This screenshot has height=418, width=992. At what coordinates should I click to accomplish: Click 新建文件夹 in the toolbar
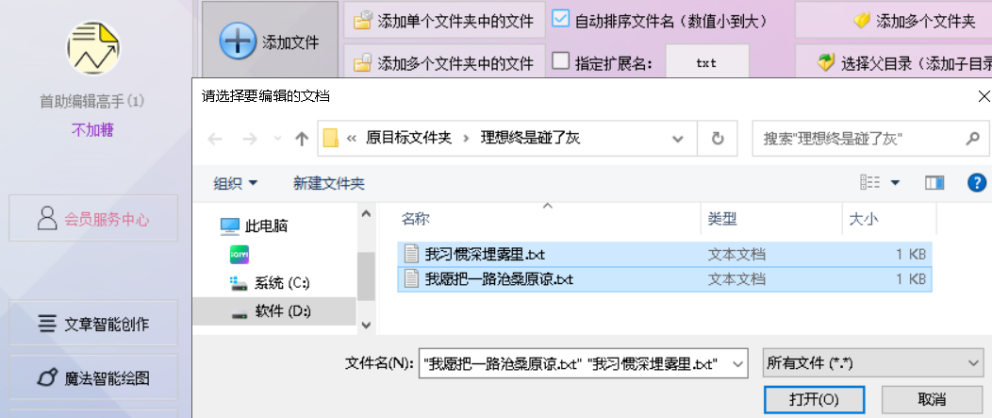(329, 183)
